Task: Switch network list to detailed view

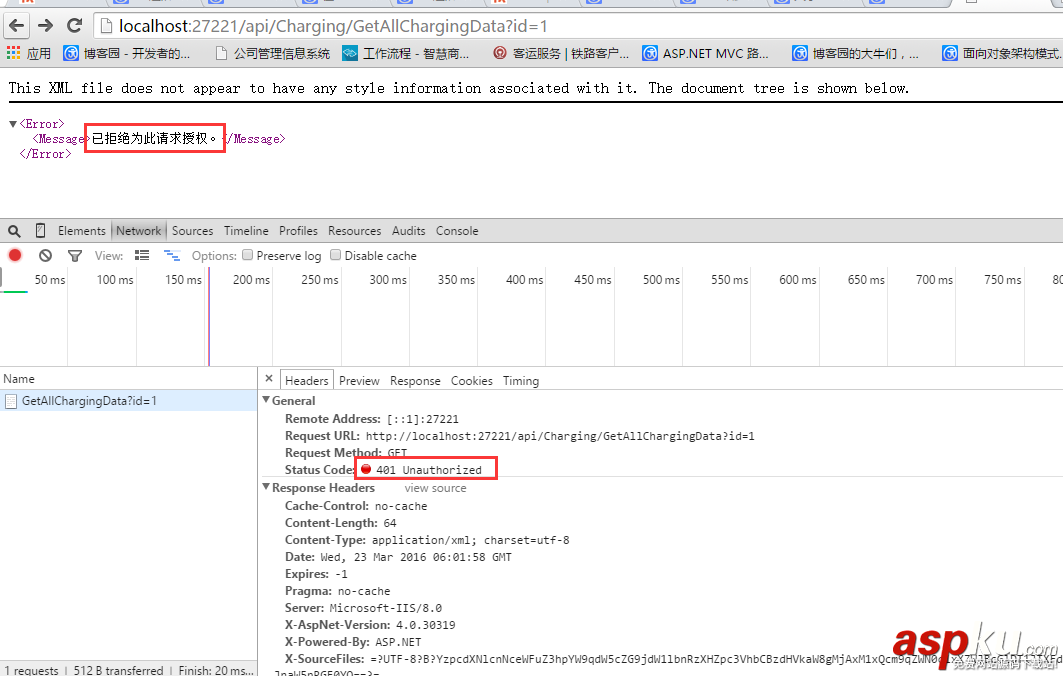Action: click(x=141, y=255)
